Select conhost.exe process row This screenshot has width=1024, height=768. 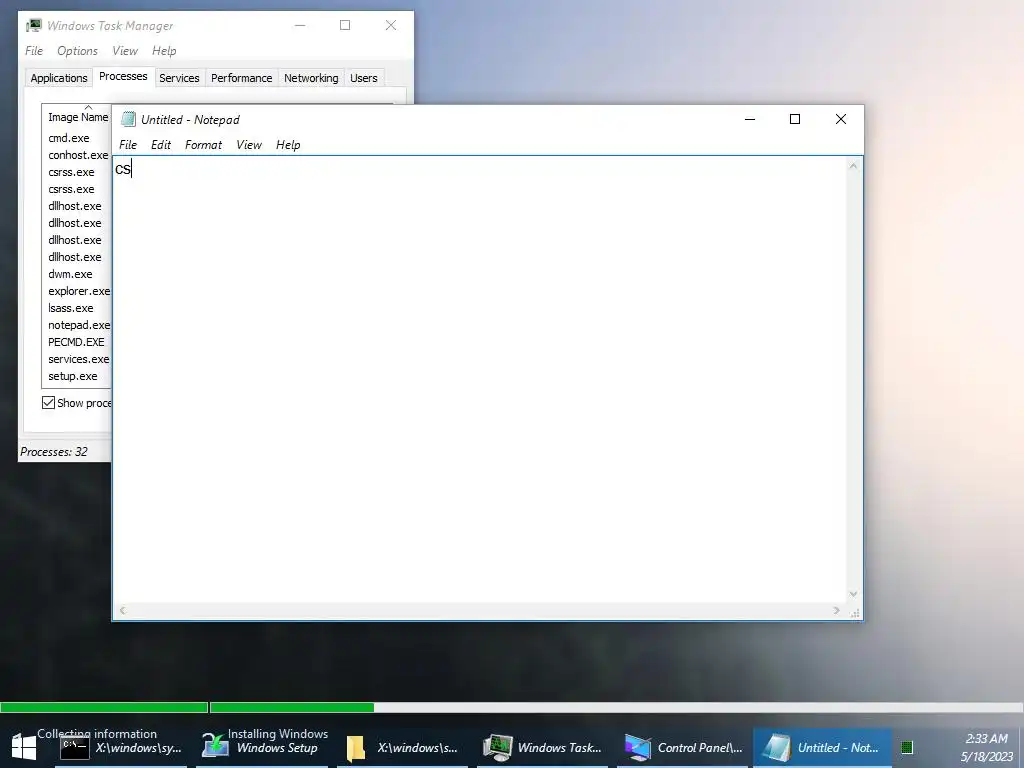click(x=77, y=155)
